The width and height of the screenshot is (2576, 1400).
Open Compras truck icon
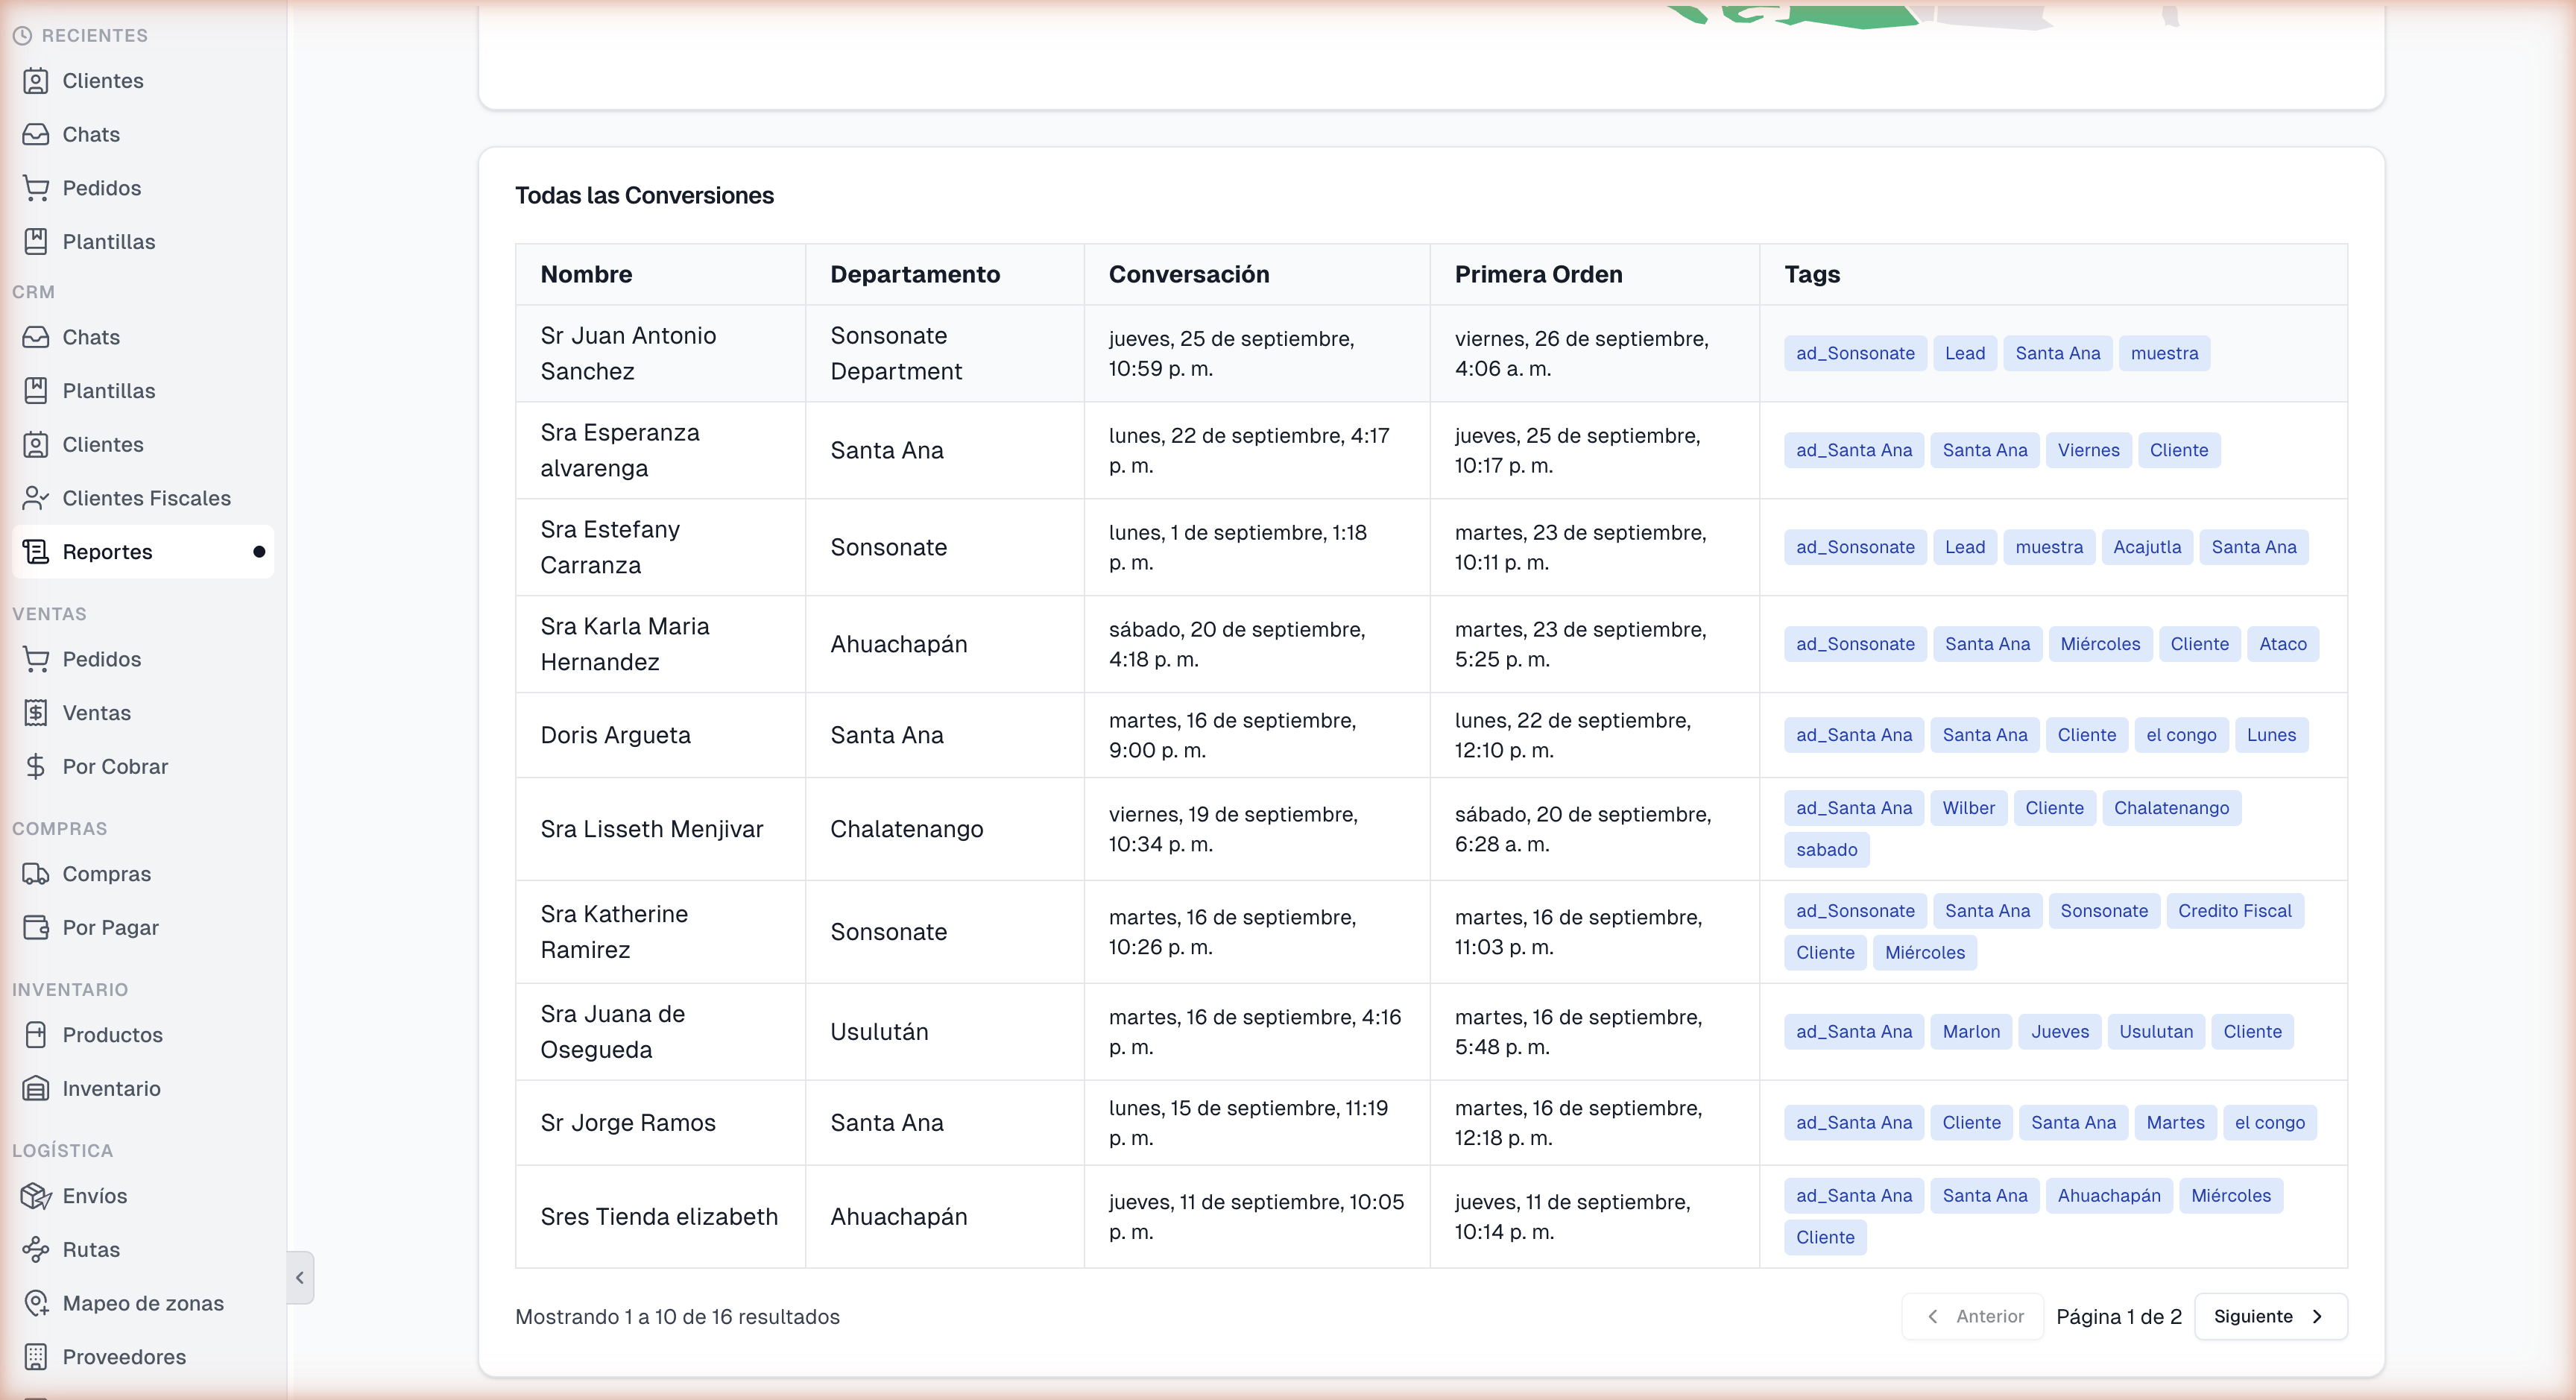coord(36,874)
